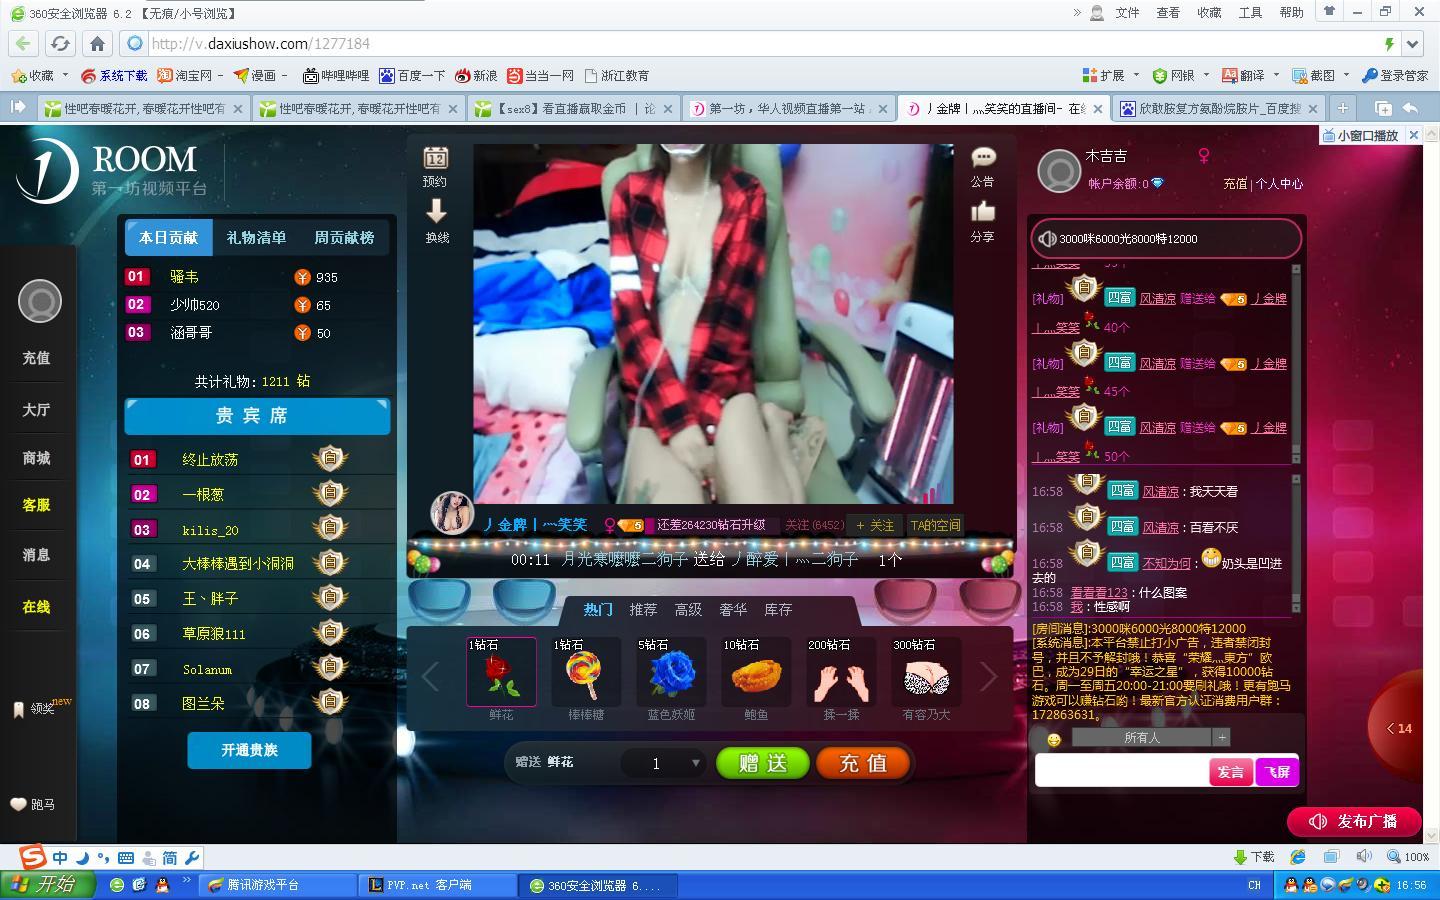Click the 分享 thumbs-up icon

[x=983, y=211]
